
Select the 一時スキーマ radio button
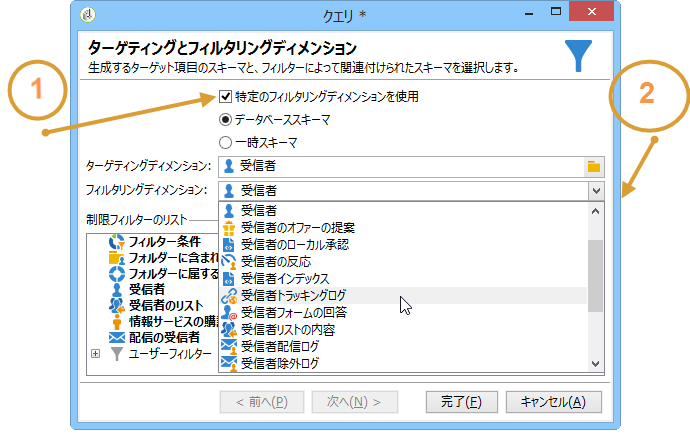225,143
